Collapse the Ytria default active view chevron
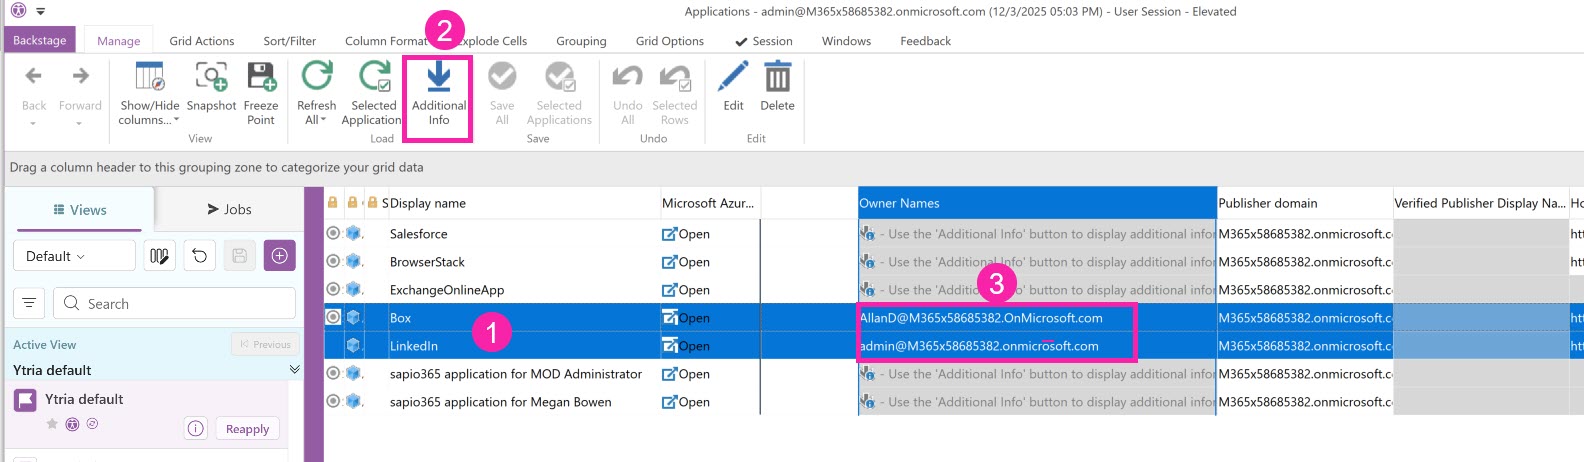The width and height of the screenshot is (1584, 462). (294, 370)
